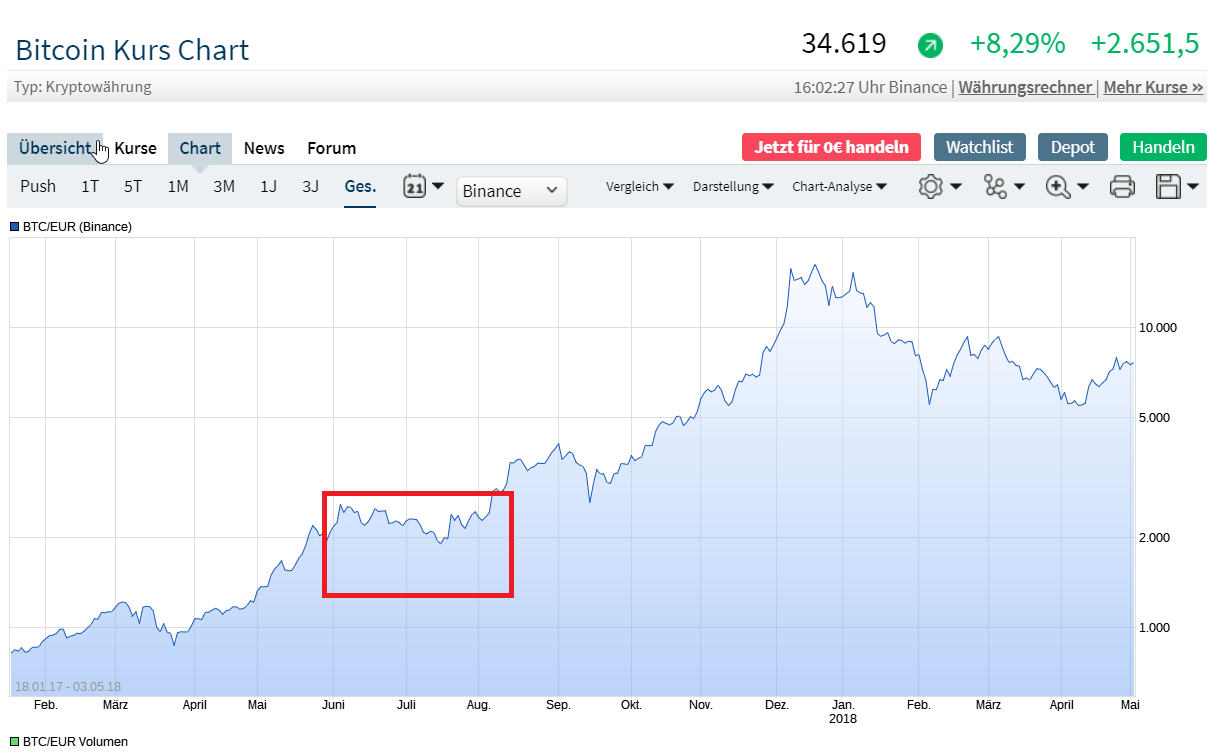Print the chart with the printer icon
This screenshot has width=1217, height=754.
tap(1122, 186)
